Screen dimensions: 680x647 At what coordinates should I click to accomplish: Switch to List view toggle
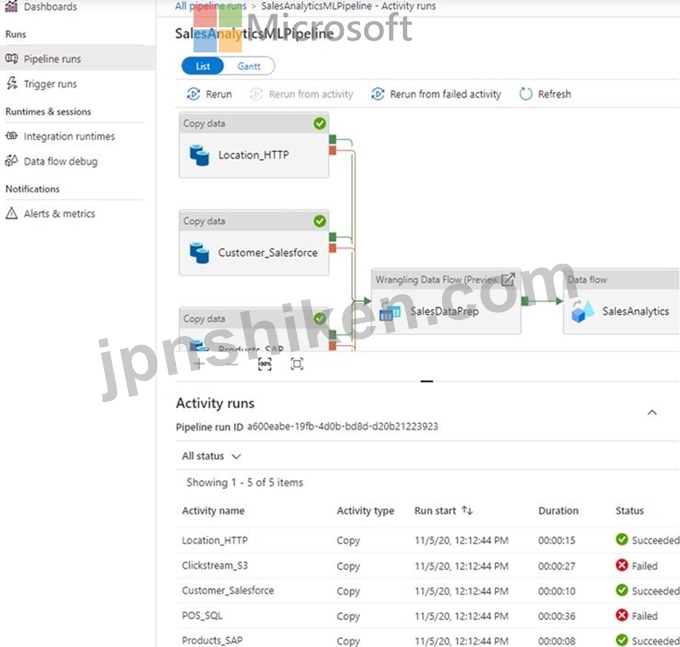203,66
